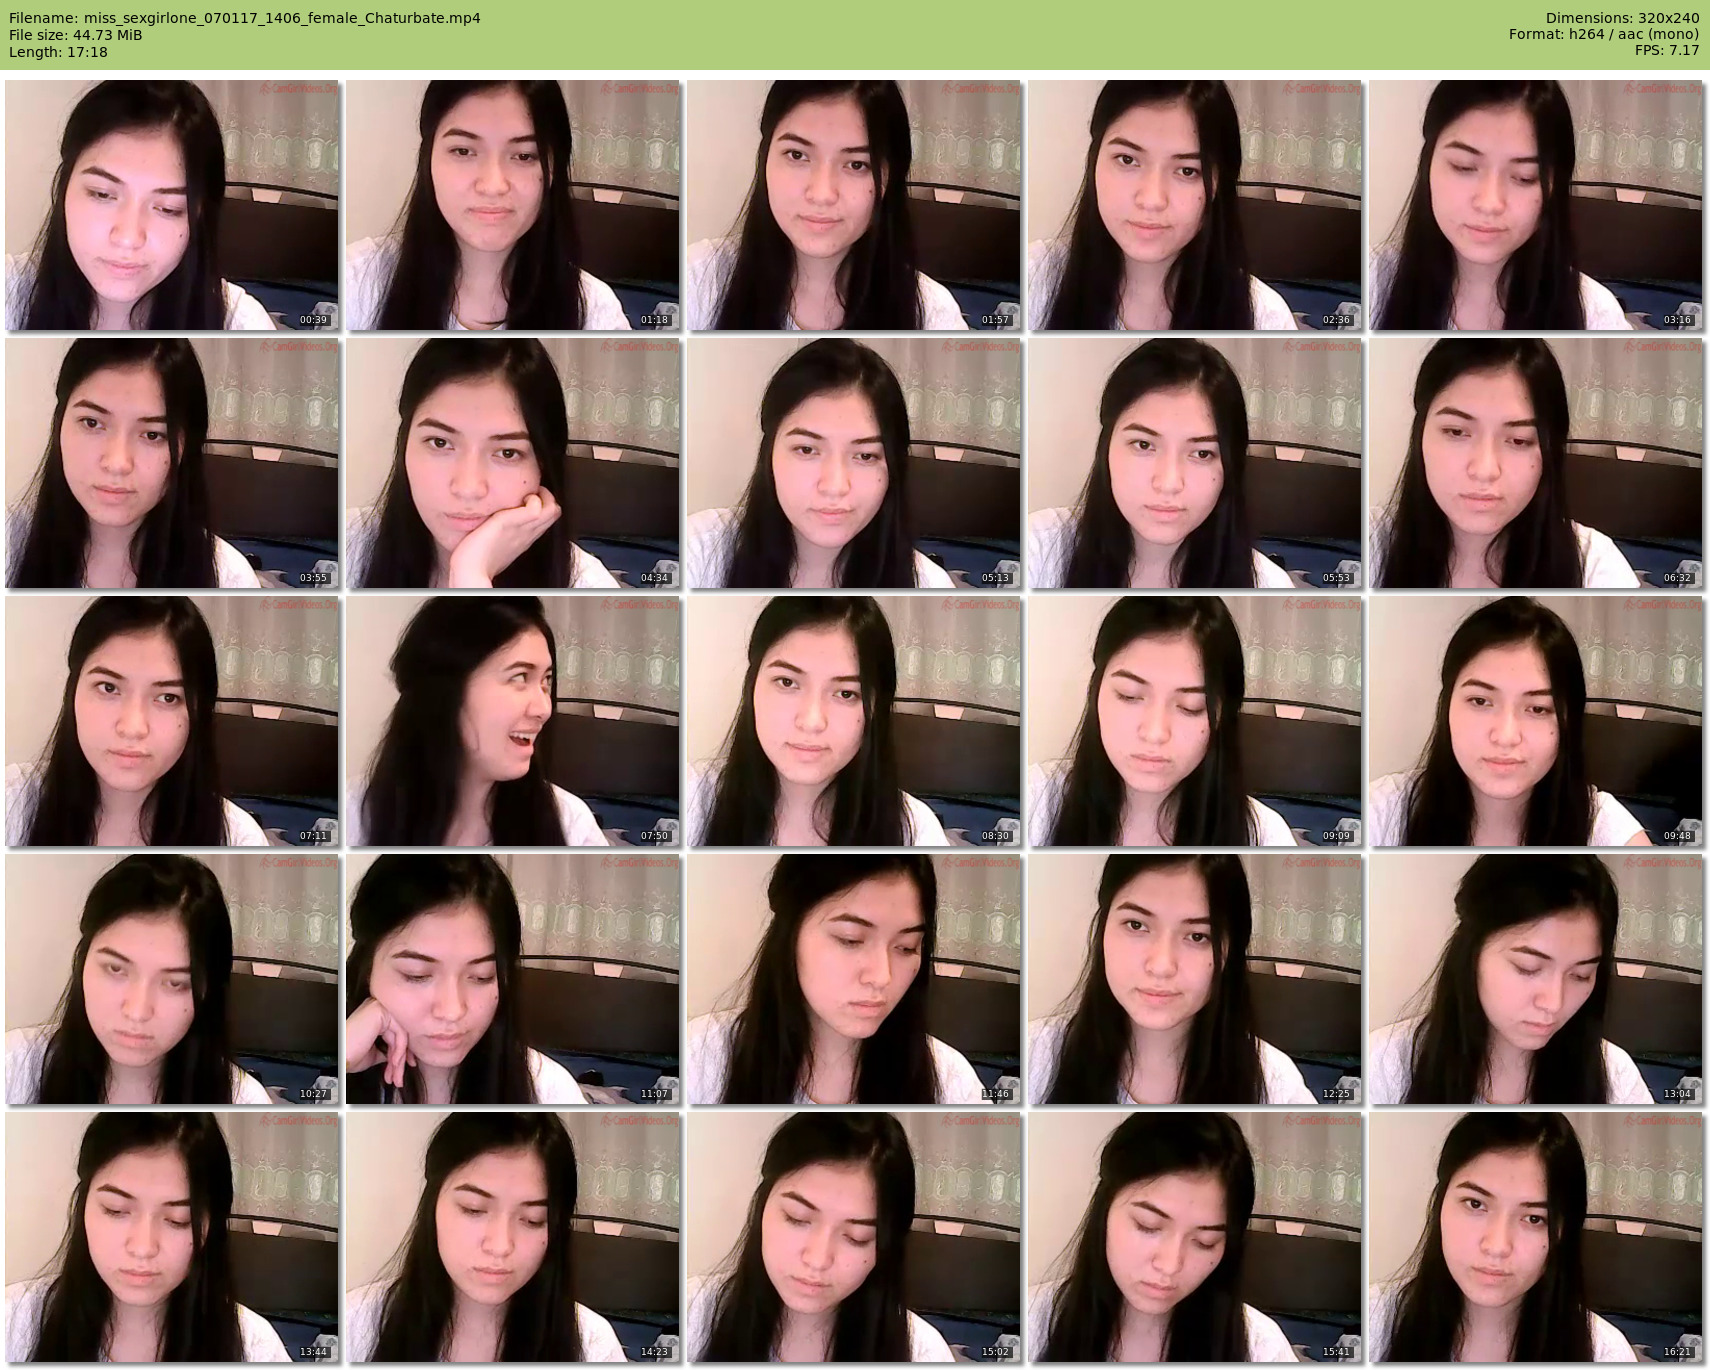
Task: Open the 08:30 frame thumbnail
Action: point(853,721)
